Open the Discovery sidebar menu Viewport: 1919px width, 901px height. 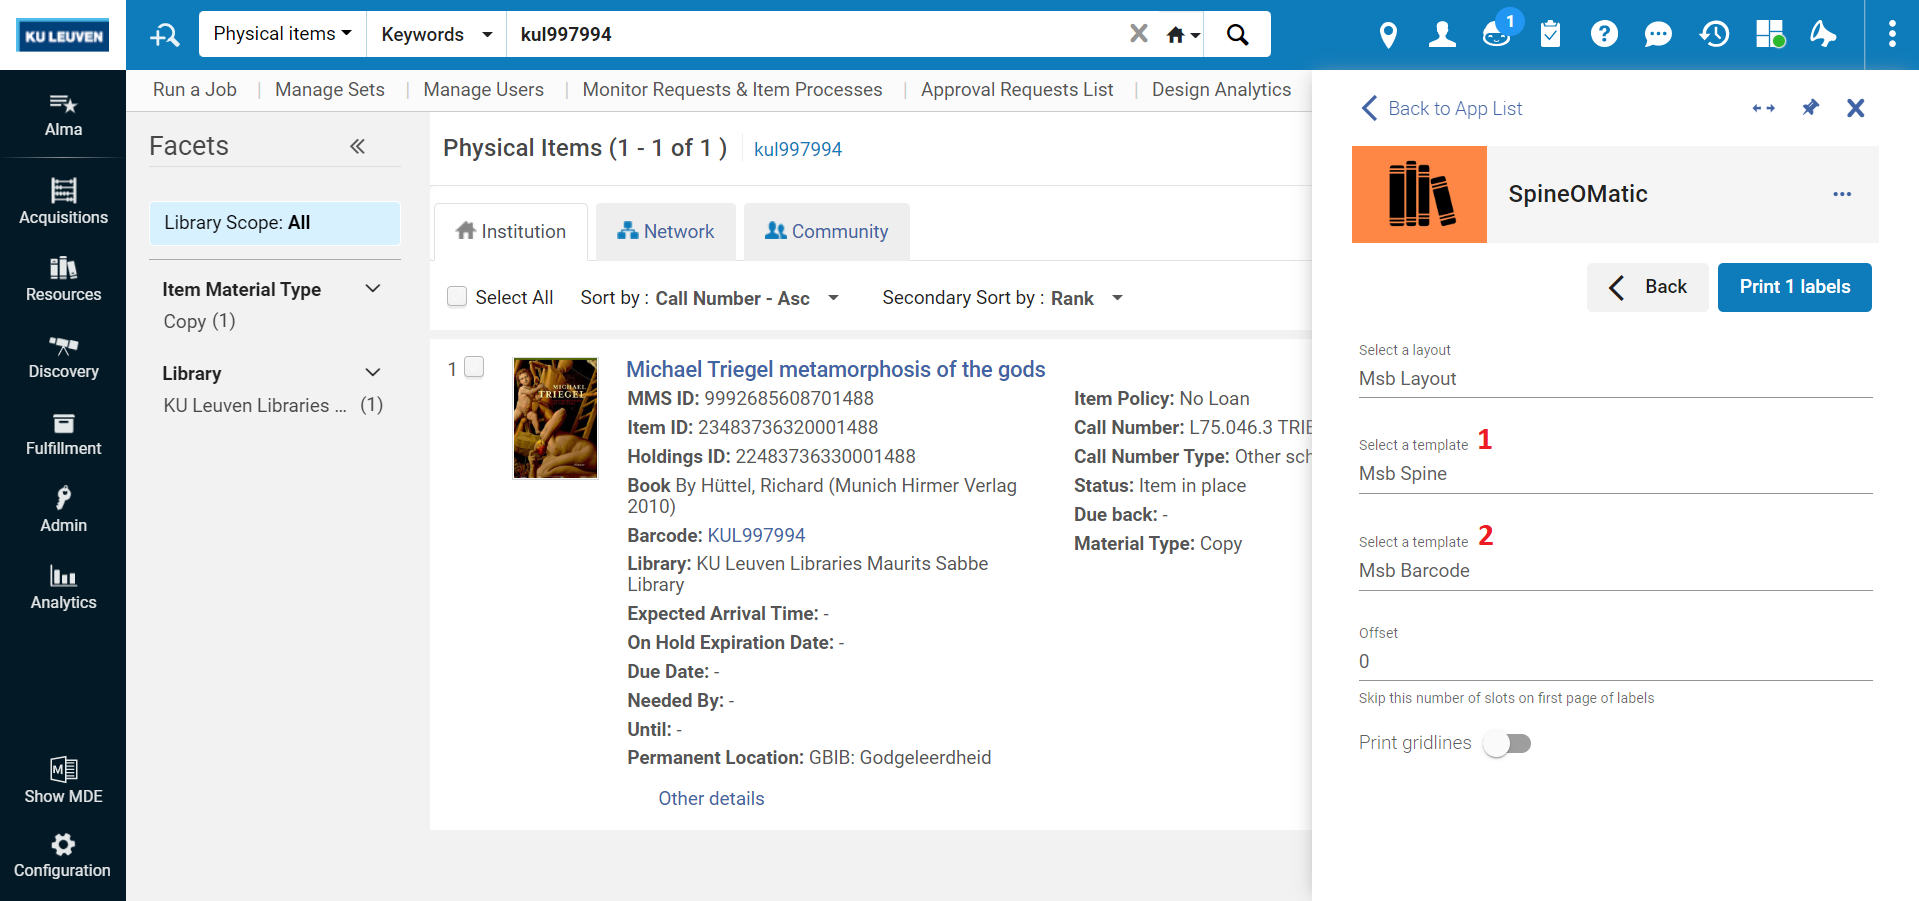click(63, 357)
